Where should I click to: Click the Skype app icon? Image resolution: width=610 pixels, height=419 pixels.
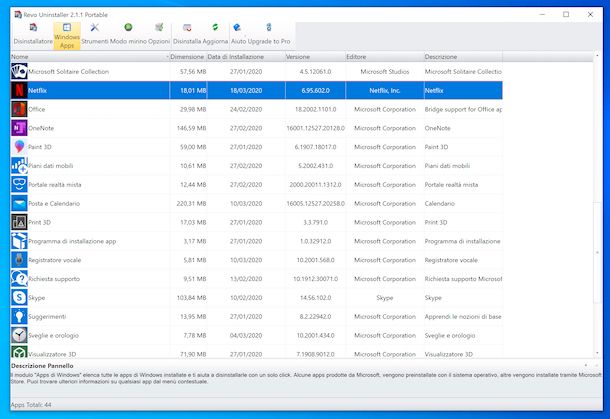point(19,298)
